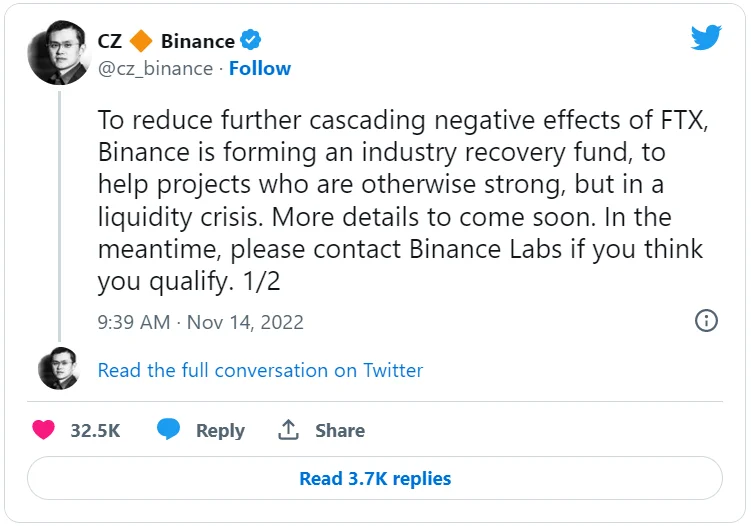Click the orange diamond in the name
The height and width of the screenshot is (526, 751).
click(x=142, y=41)
